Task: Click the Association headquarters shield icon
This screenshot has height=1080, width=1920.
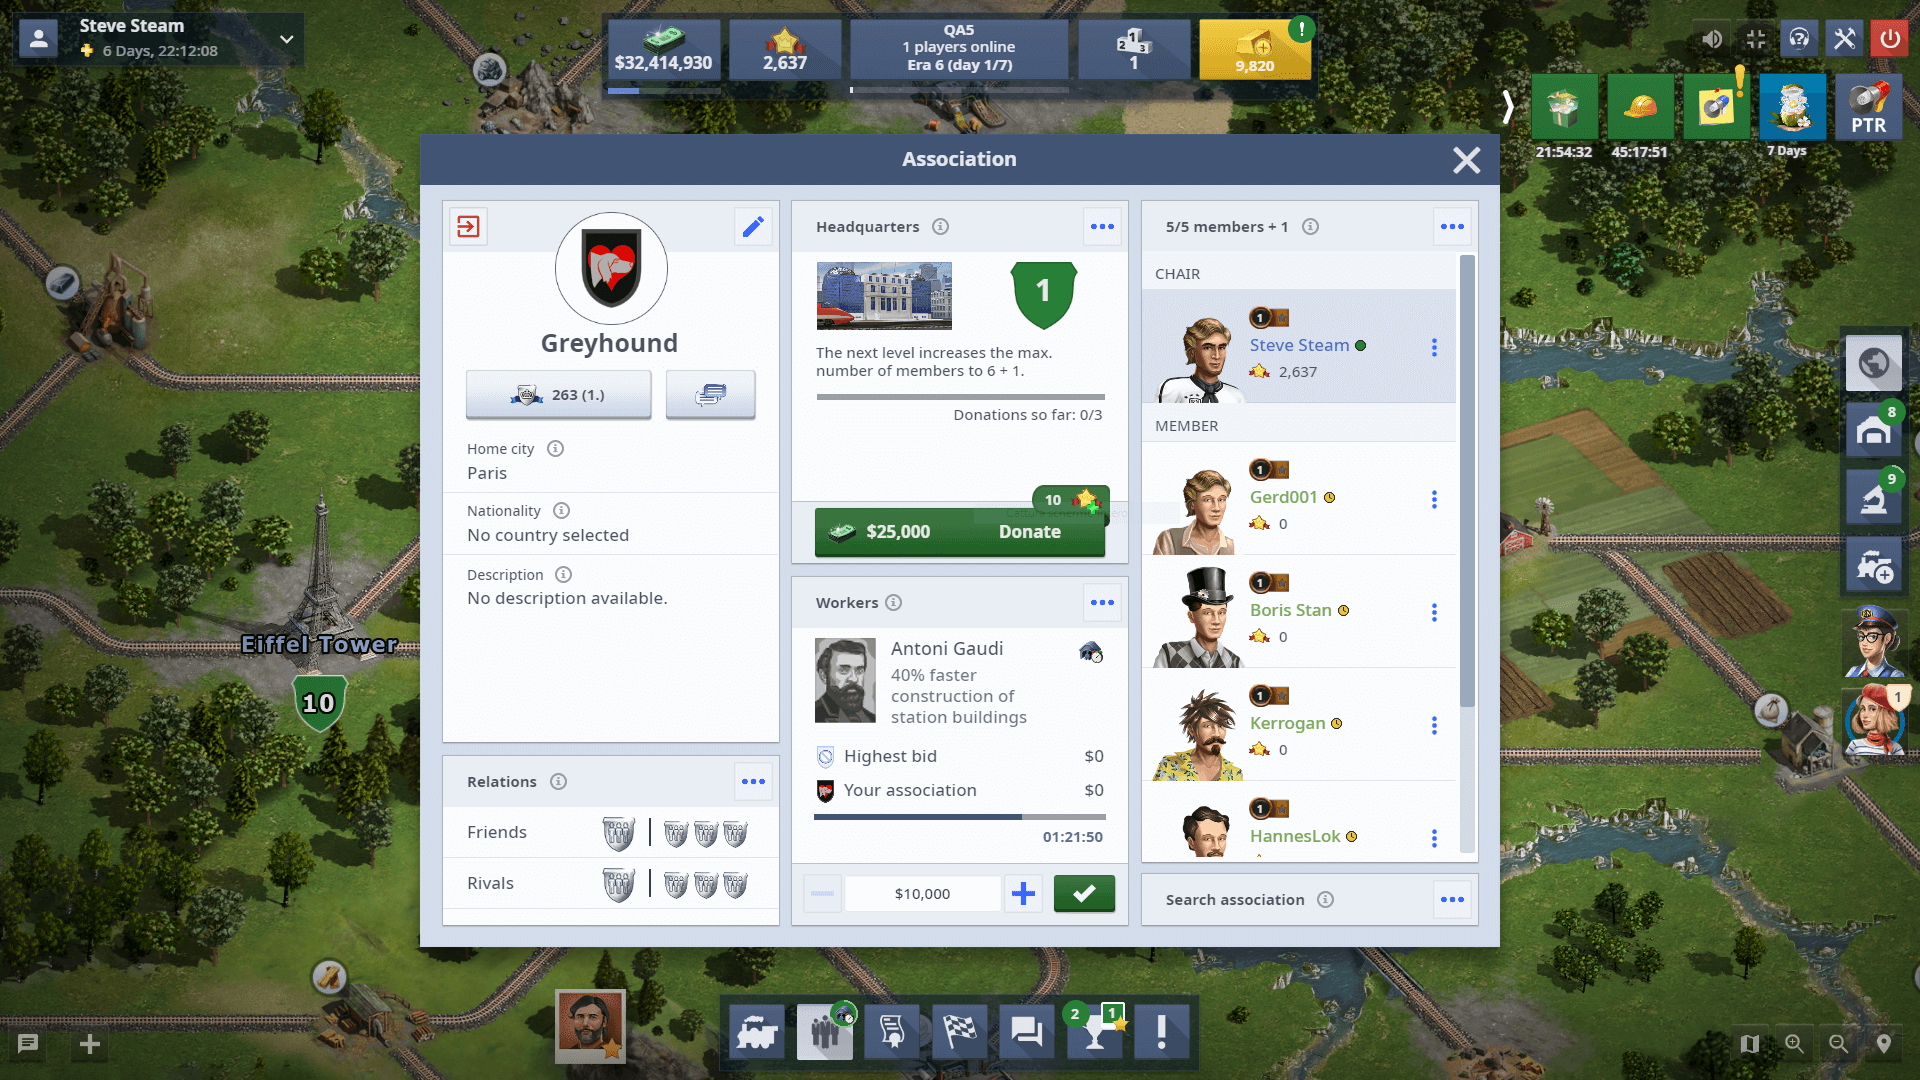Action: click(x=1044, y=293)
